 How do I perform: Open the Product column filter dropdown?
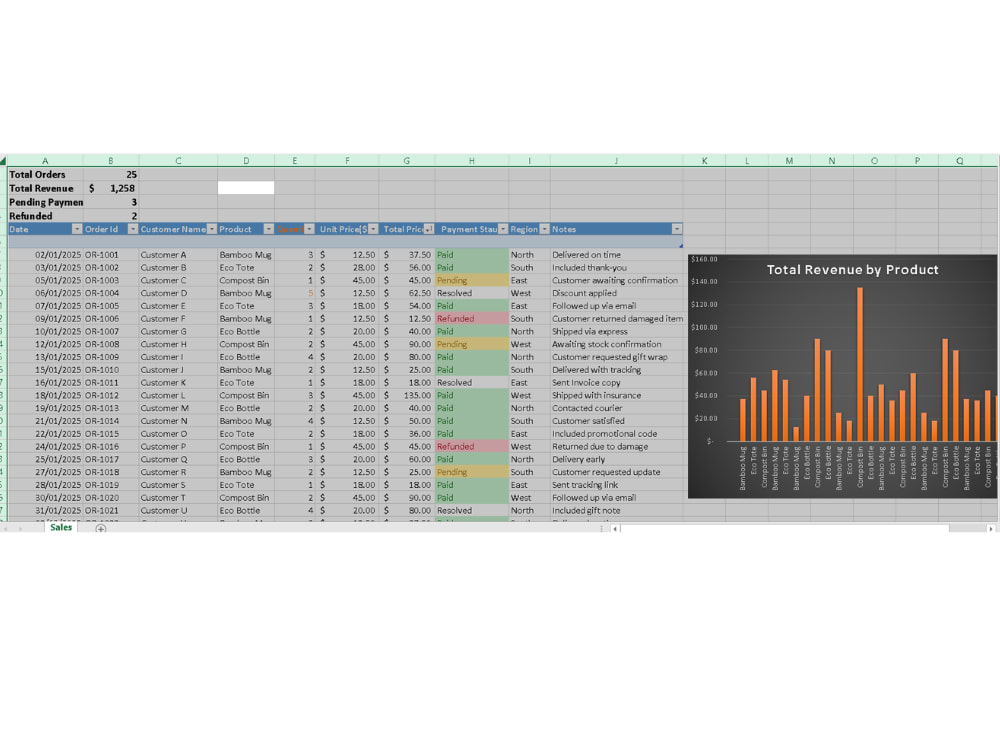pyautogui.click(x=268, y=229)
